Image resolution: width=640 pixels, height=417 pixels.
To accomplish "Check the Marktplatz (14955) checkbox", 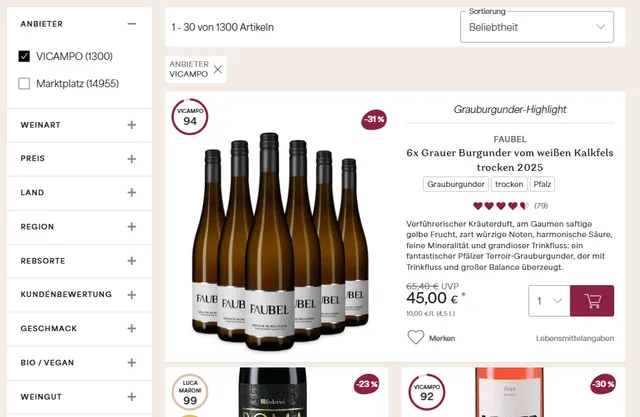I will point(24,84).
